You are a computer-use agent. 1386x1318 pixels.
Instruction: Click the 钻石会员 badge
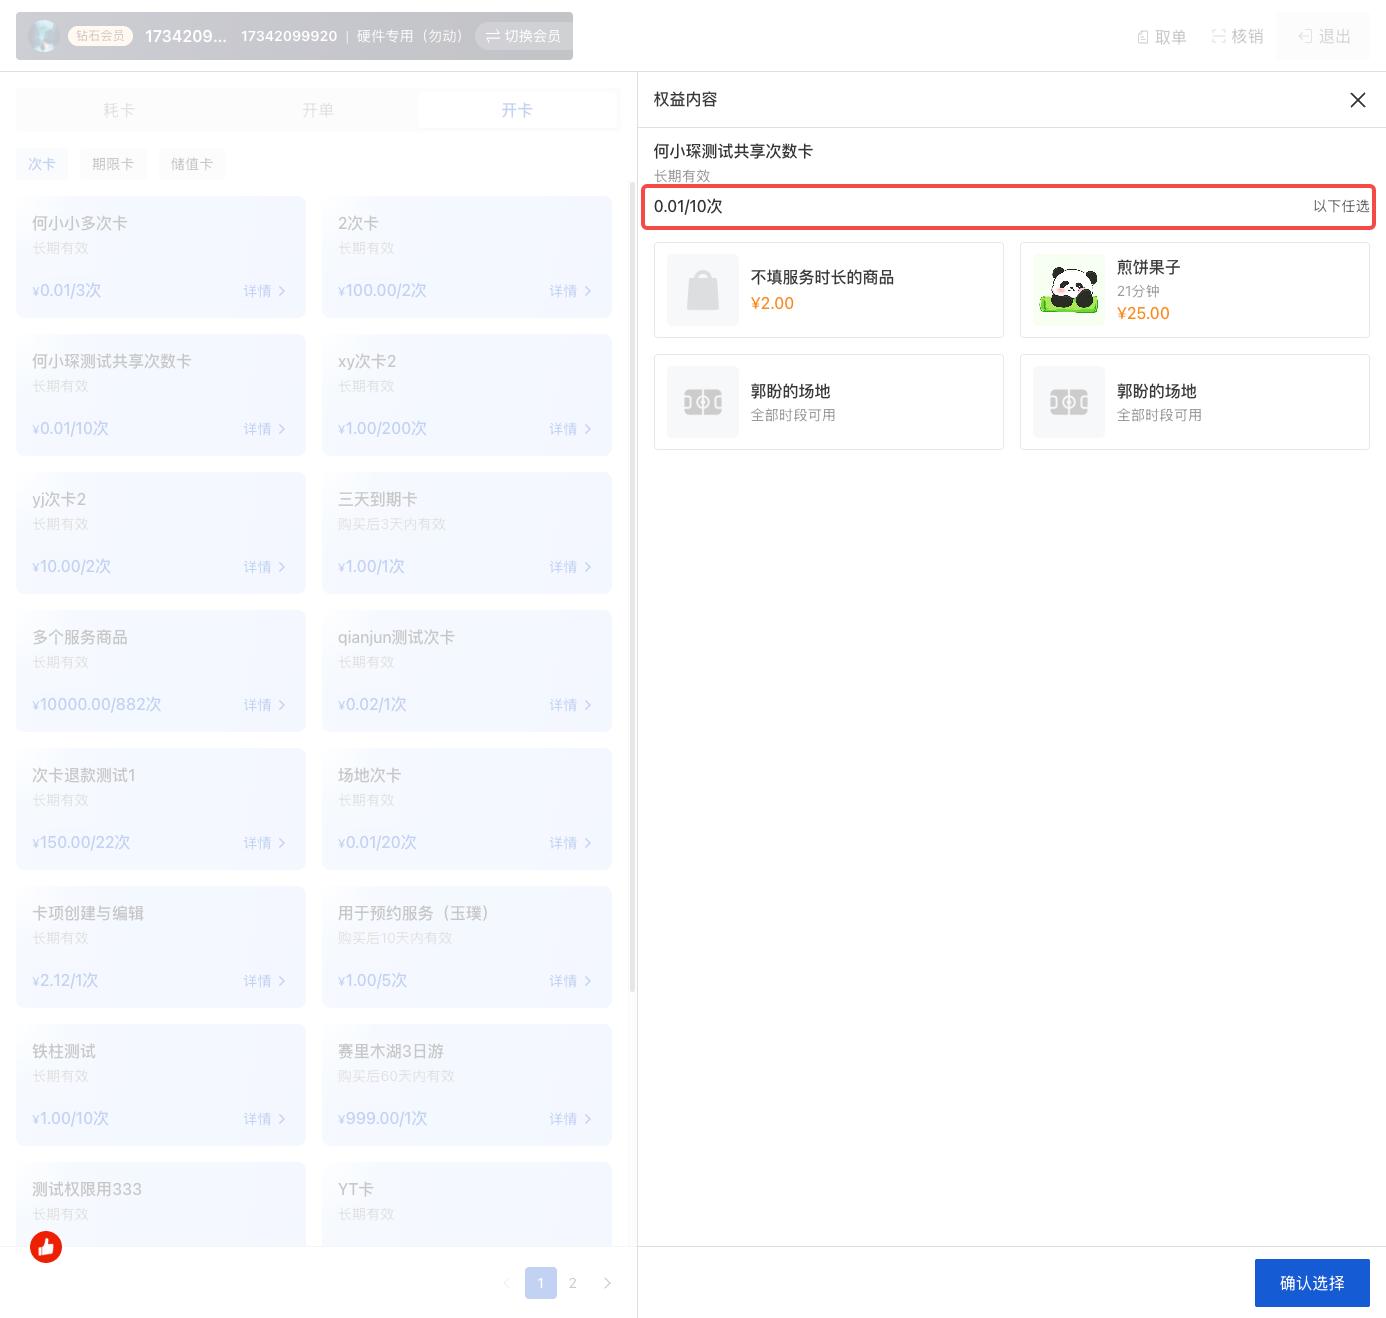coord(101,36)
